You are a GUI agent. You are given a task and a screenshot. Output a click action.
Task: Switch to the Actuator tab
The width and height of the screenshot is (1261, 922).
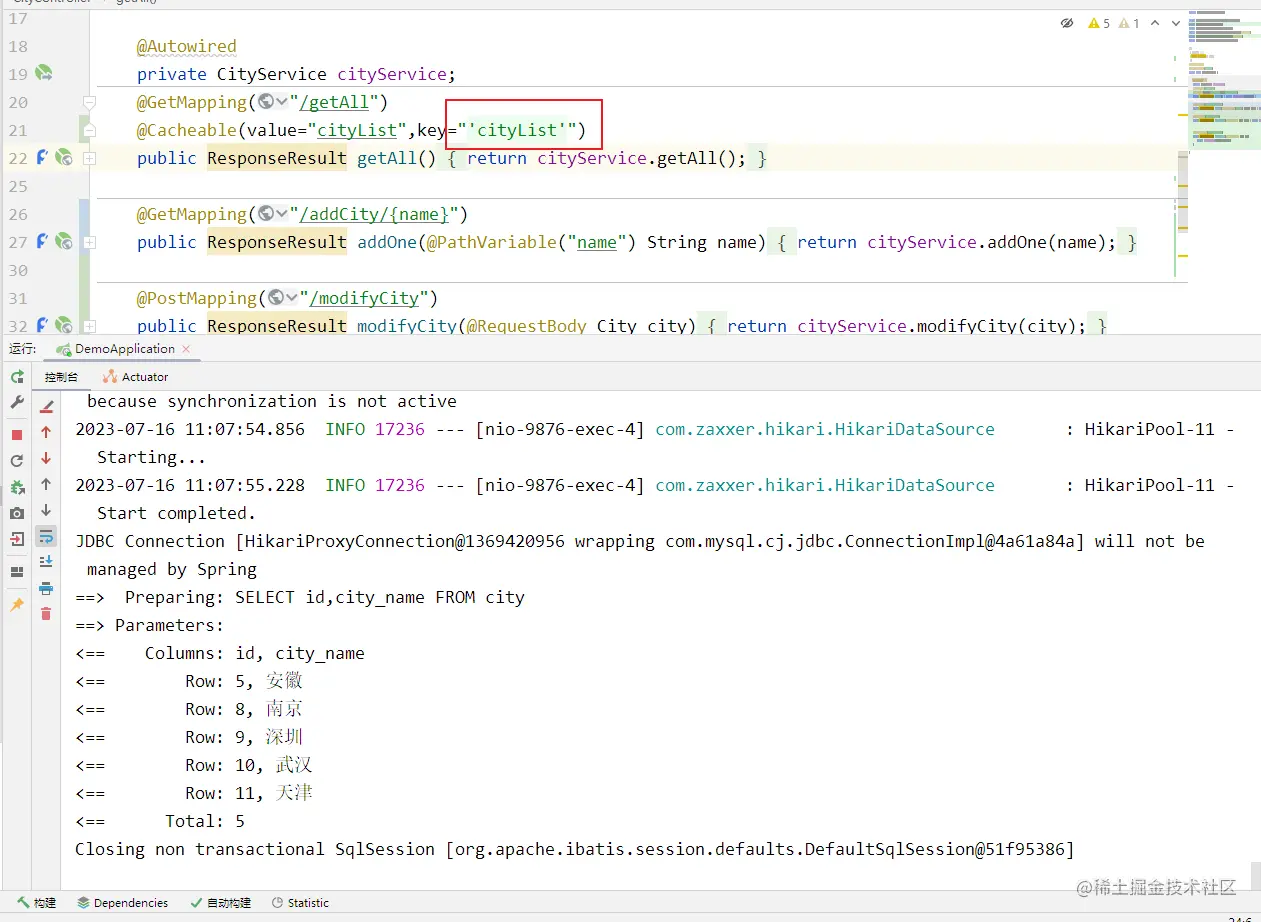coord(135,377)
